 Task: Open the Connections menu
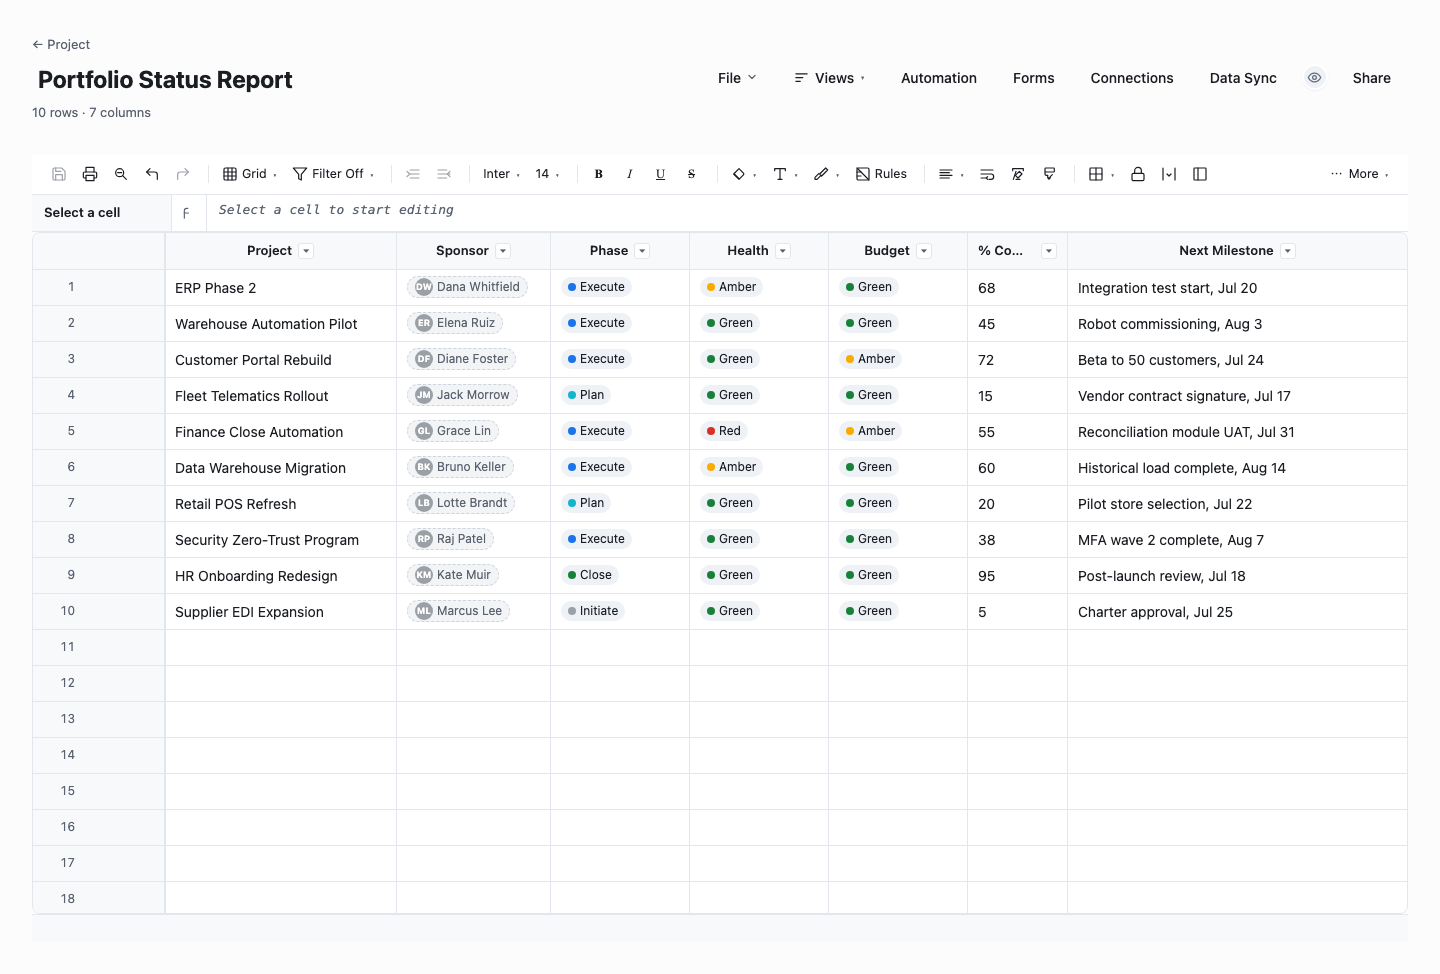(1132, 78)
